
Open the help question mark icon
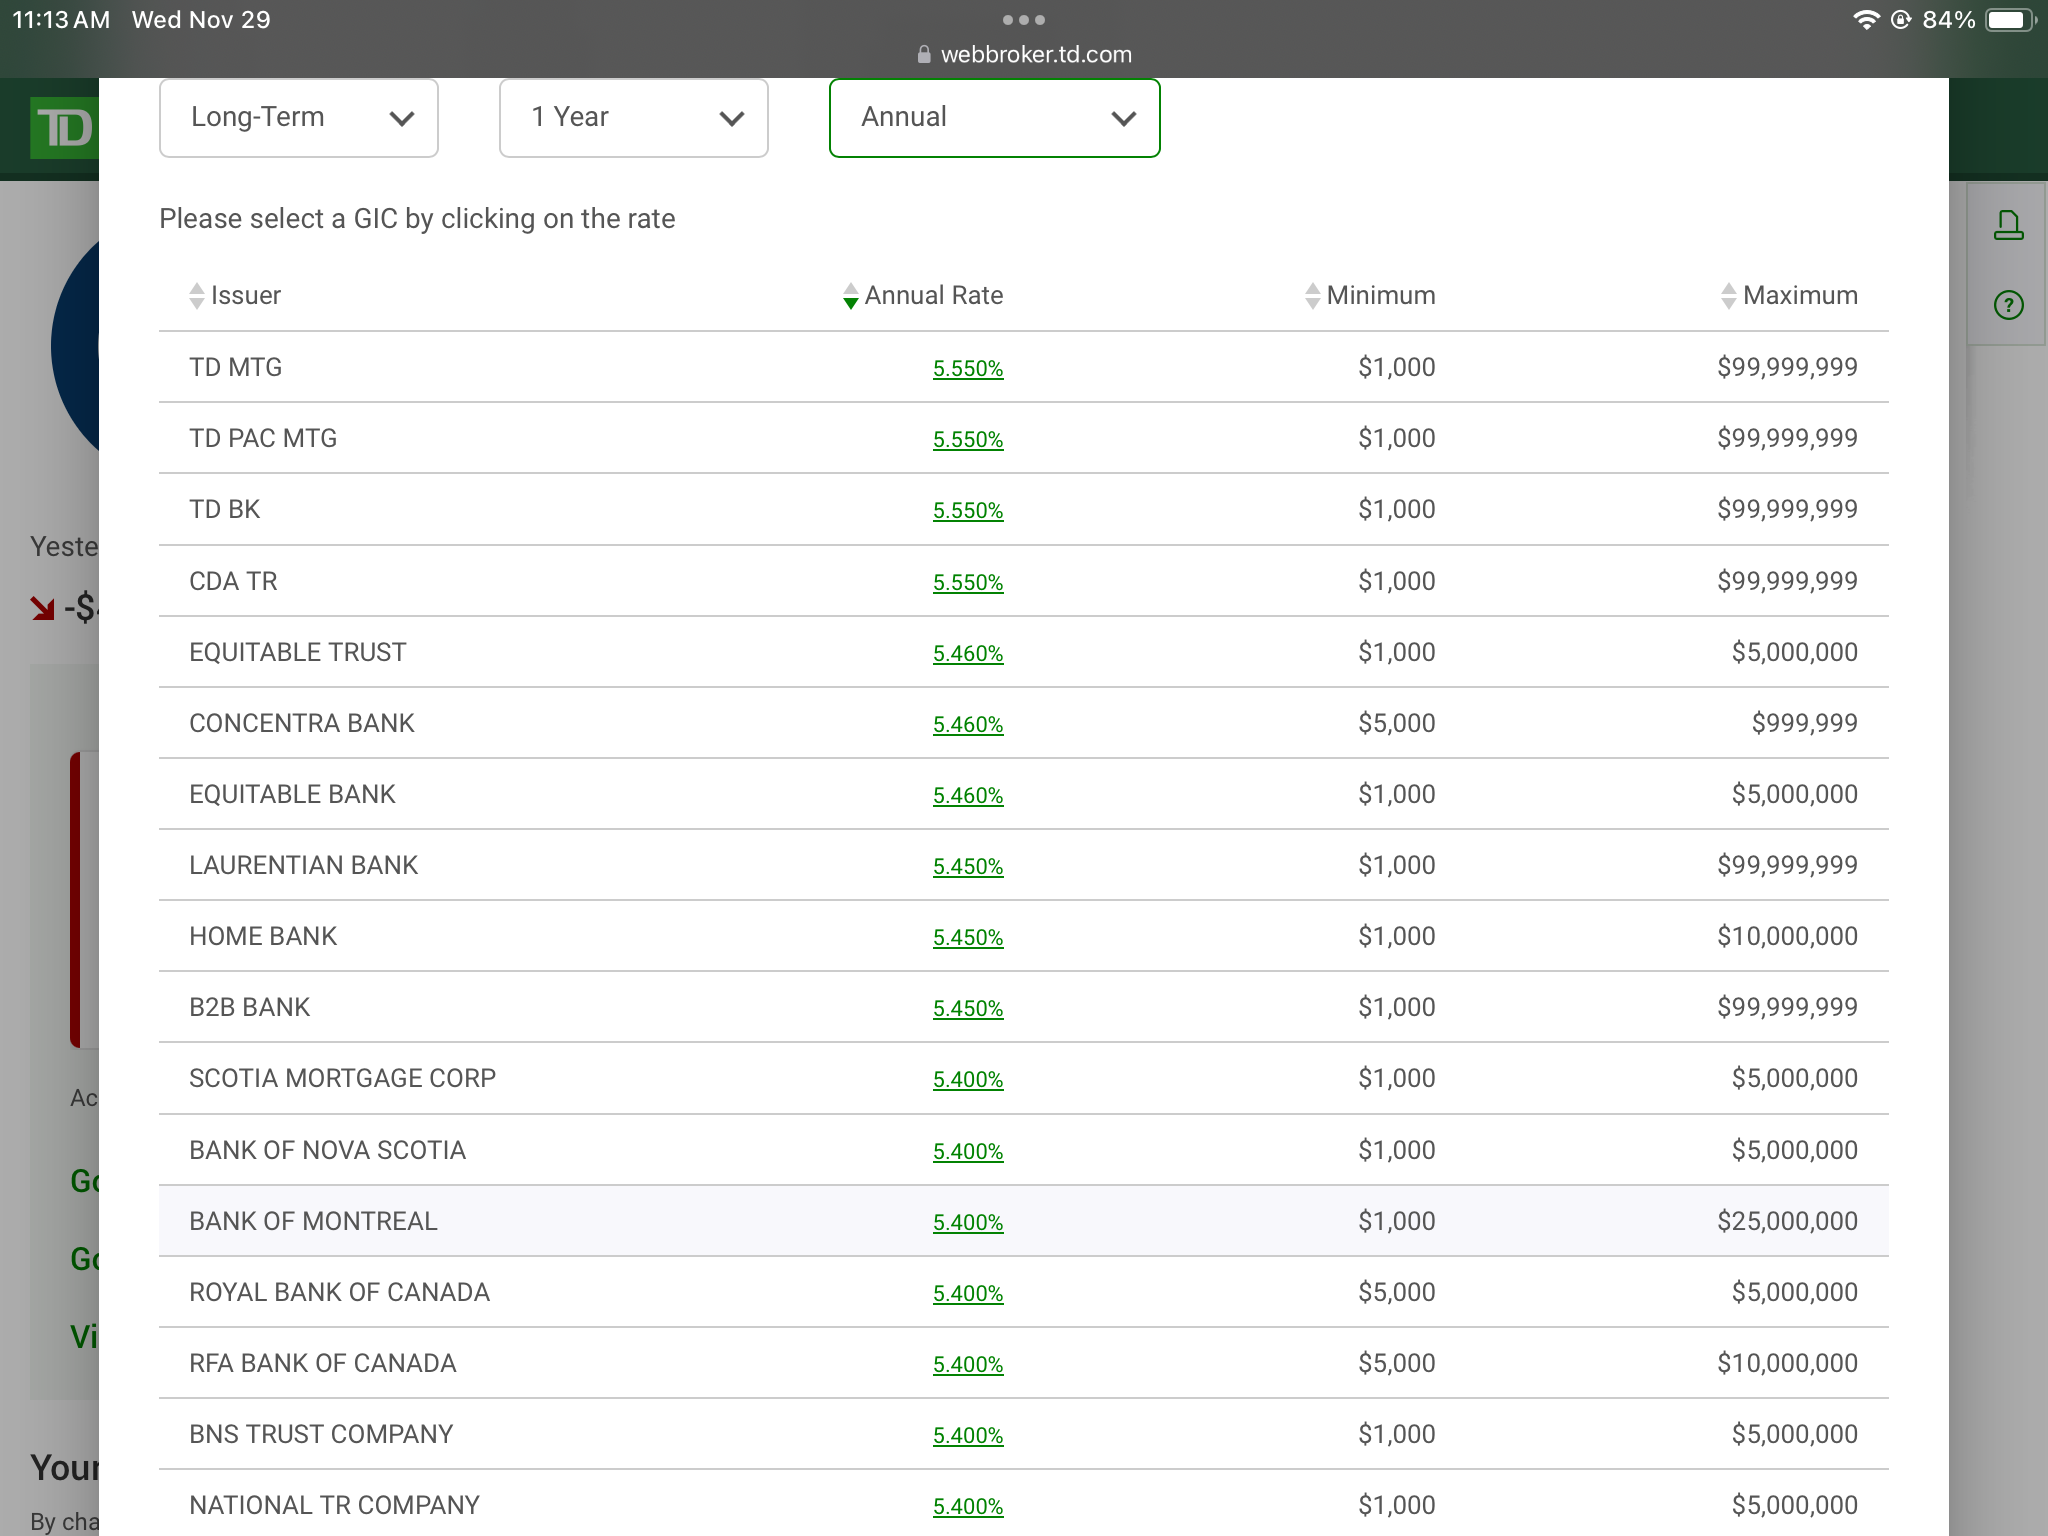click(x=2008, y=305)
